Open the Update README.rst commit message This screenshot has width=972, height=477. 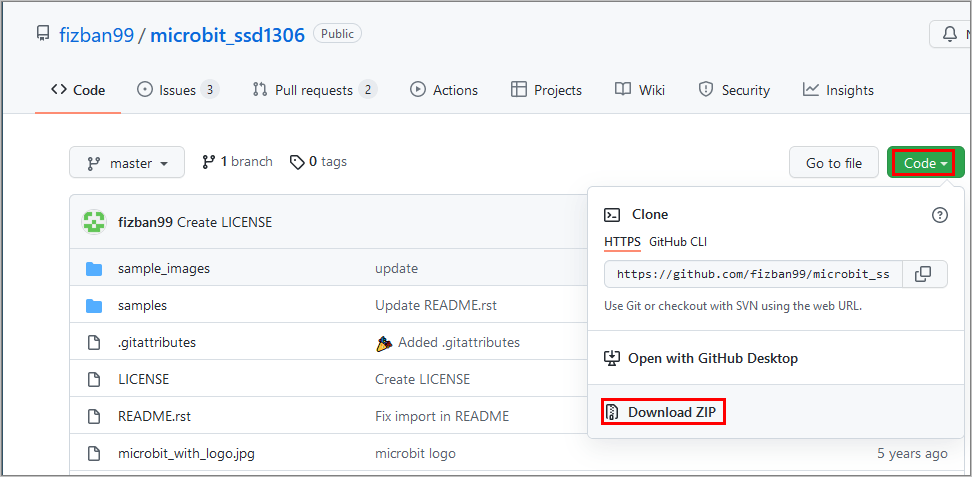click(x=436, y=306)
